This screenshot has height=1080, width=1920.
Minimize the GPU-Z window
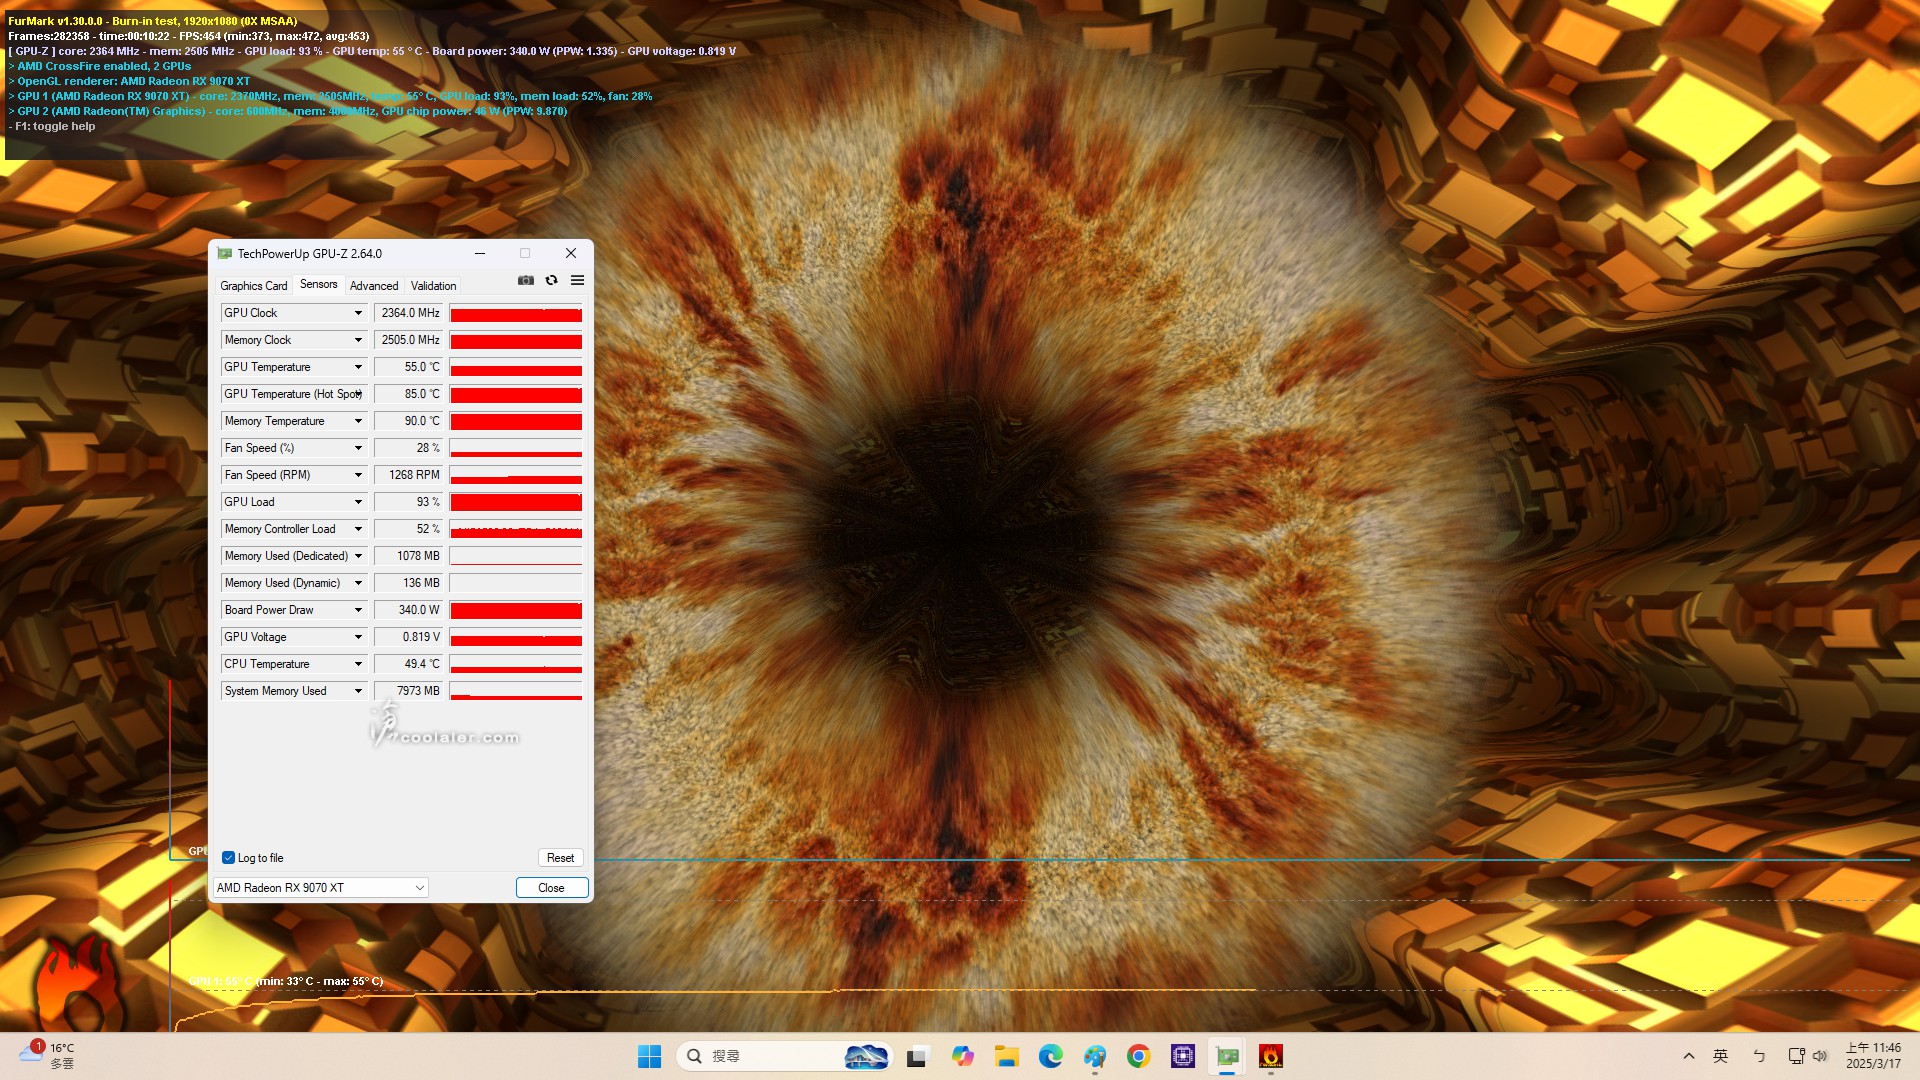[480, 254]
